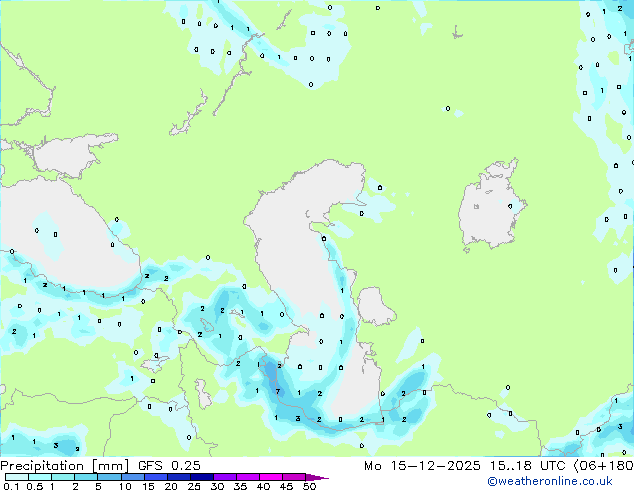Click legend label '40'

[263, 486]
